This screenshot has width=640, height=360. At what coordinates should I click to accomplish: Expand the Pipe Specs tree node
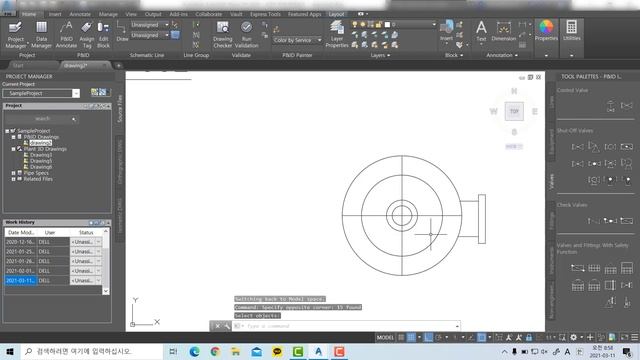[x=13, y=173]
